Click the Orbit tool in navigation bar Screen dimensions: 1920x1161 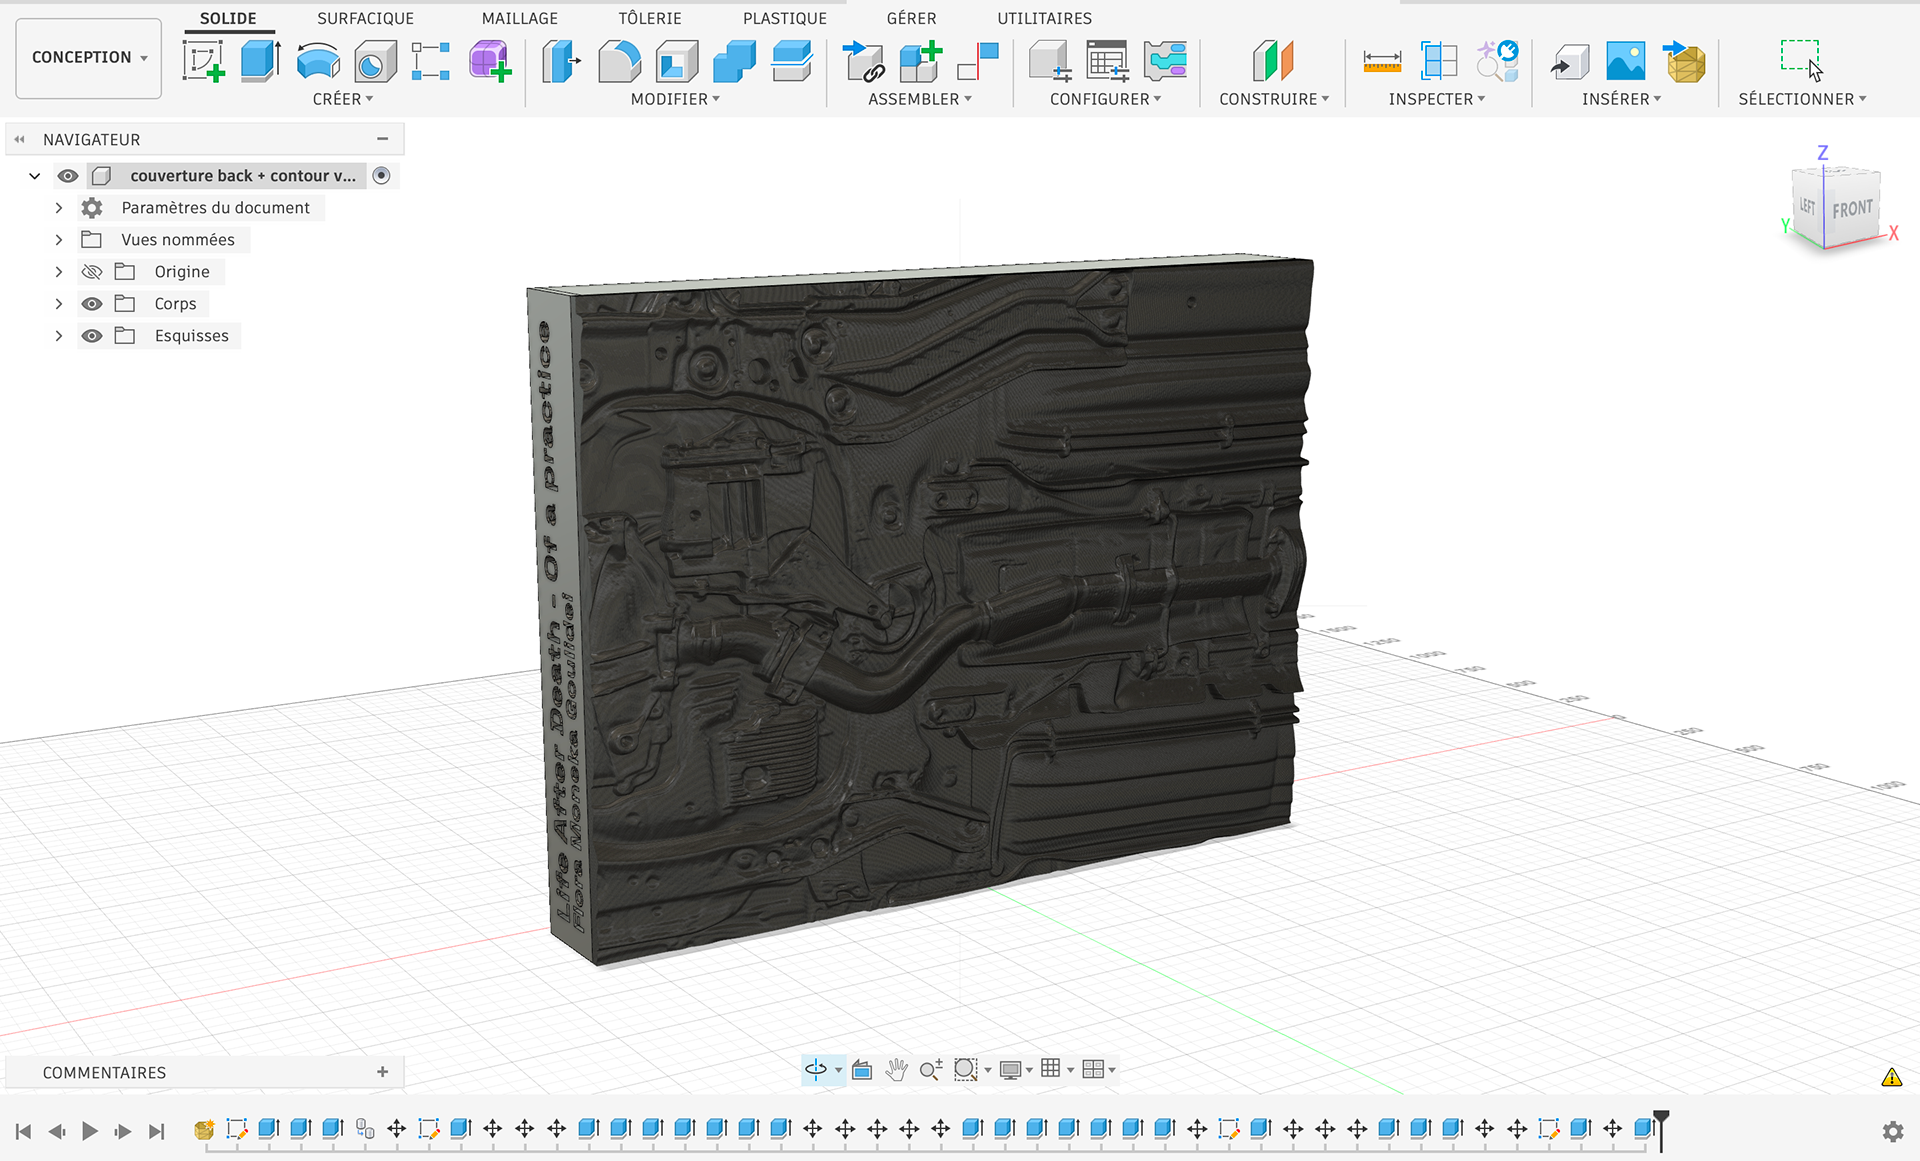(816, 1070)
